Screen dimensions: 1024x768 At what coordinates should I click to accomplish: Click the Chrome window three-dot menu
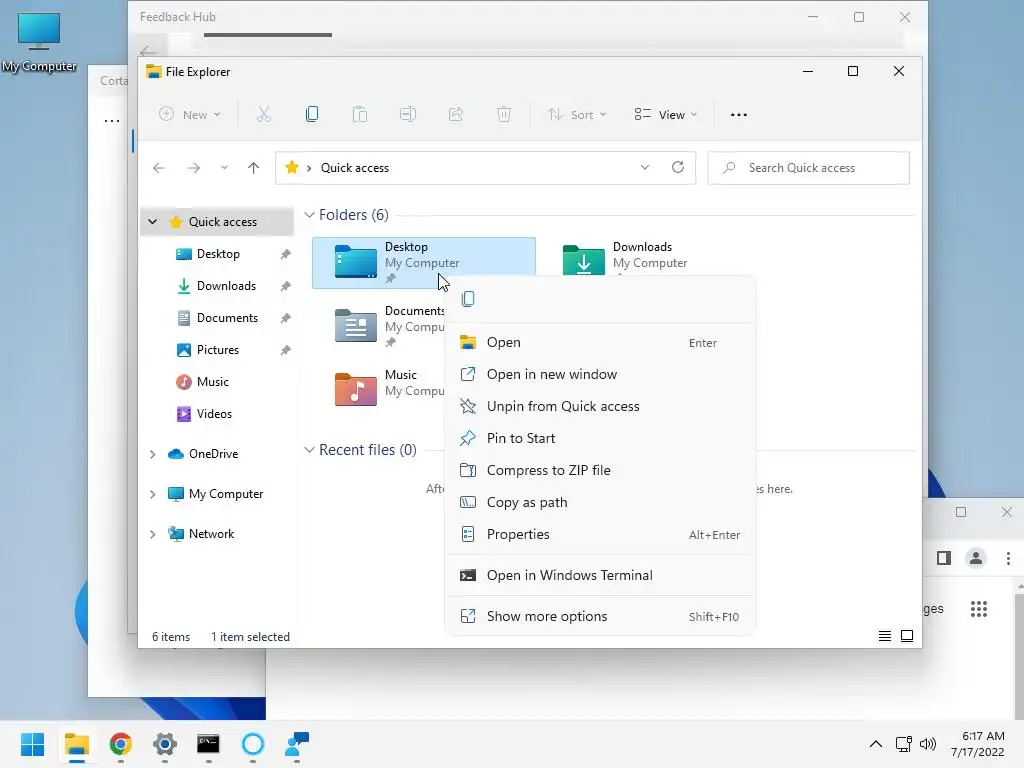(x=1008, y=558)
